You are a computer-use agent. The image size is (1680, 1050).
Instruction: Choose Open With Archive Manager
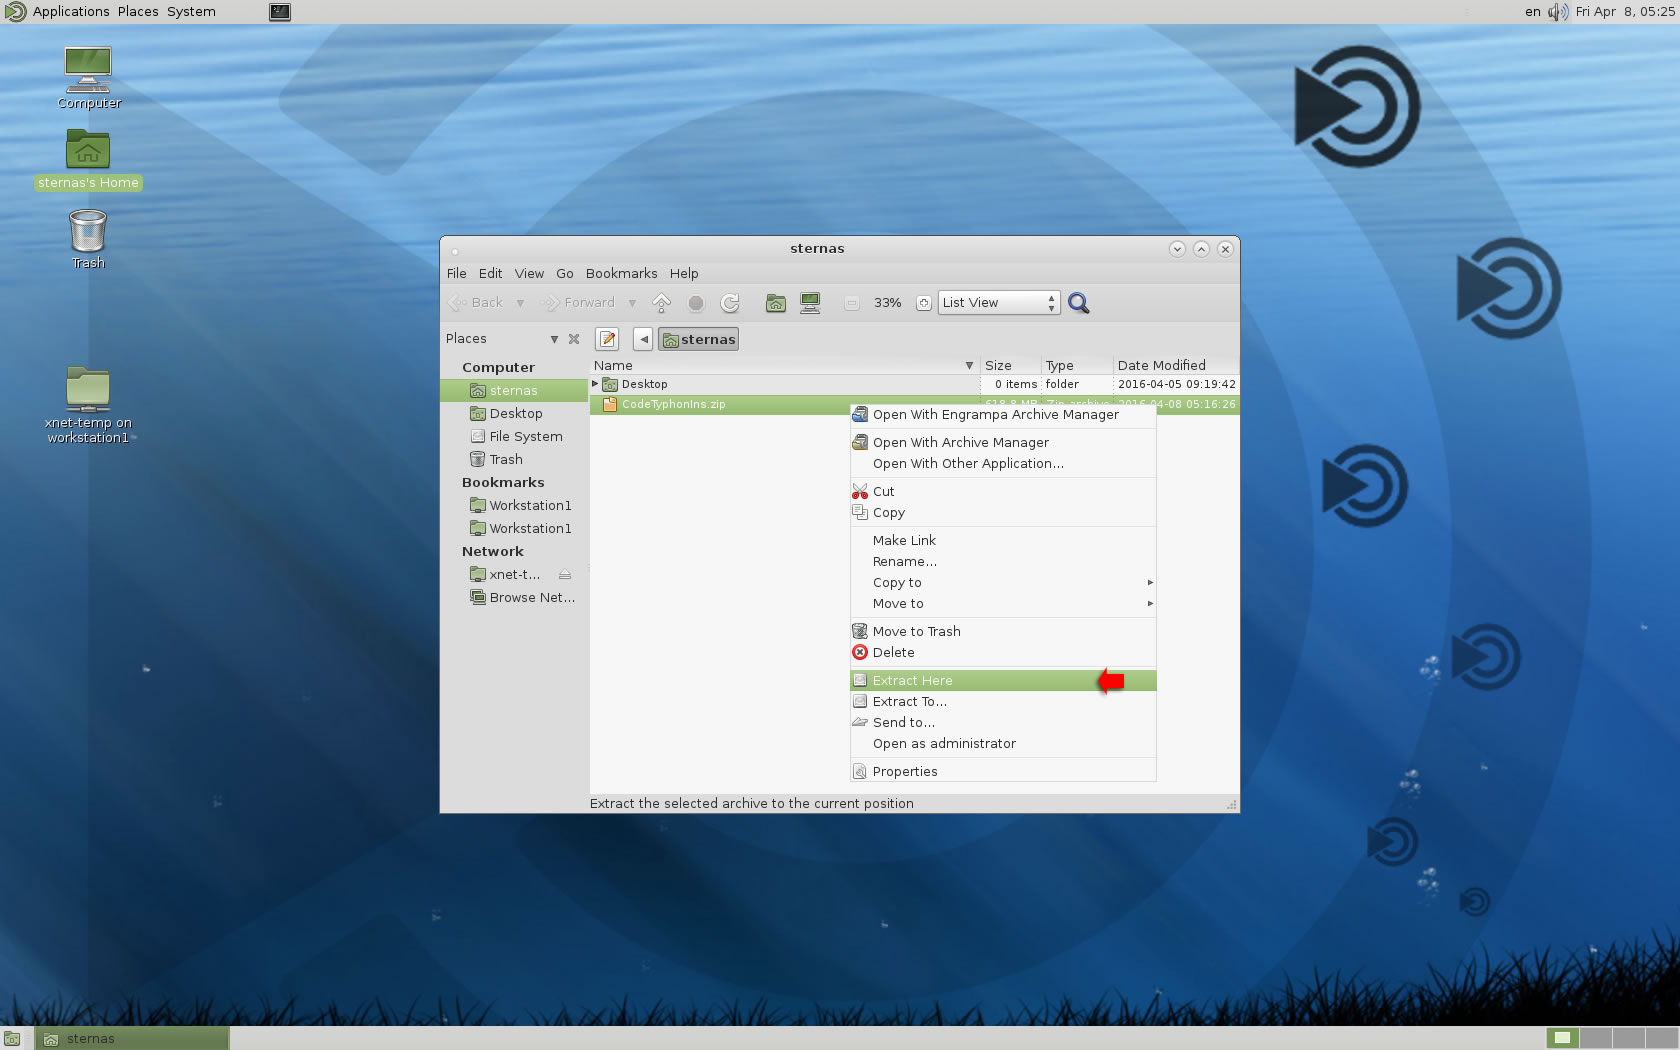(x=1003, y=442)
